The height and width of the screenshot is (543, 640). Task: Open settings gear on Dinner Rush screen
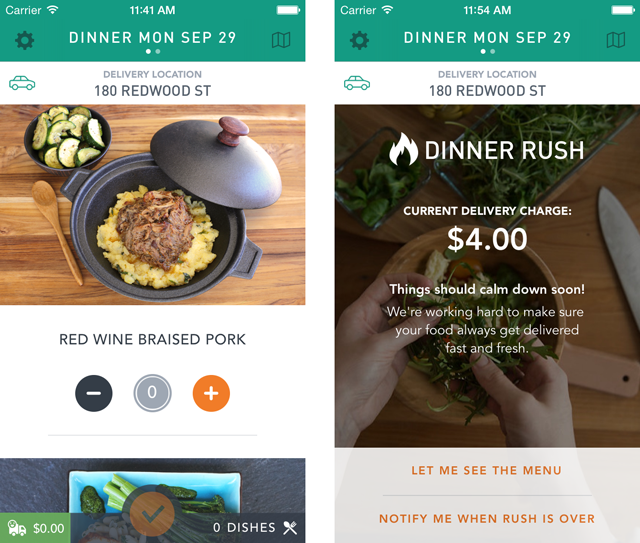[x=359, y=40]
